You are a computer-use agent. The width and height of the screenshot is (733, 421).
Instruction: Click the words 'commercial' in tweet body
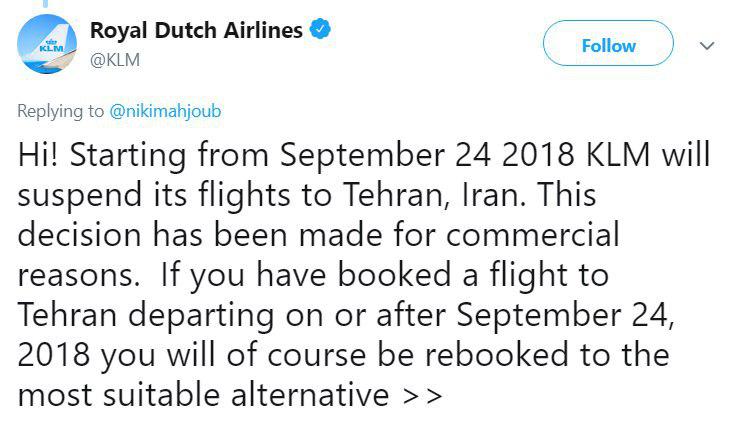coord(532,235)
